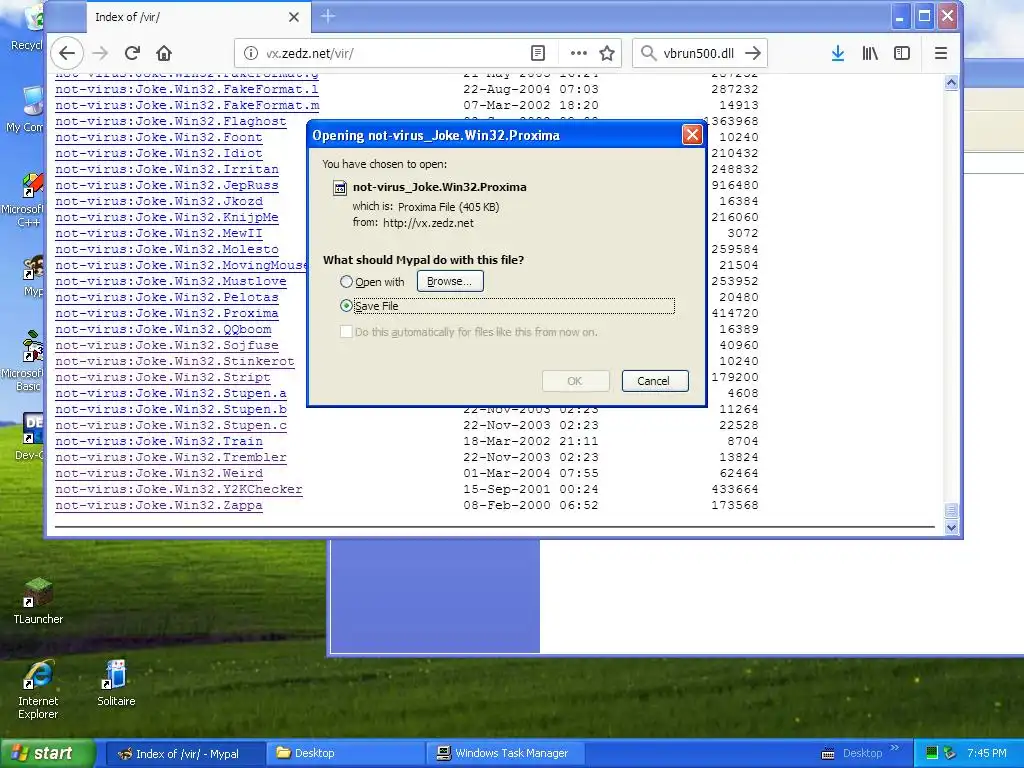Switch to Desktop folder taskbar item
Screen dimensions: 1024x768
tap(345, 754)
